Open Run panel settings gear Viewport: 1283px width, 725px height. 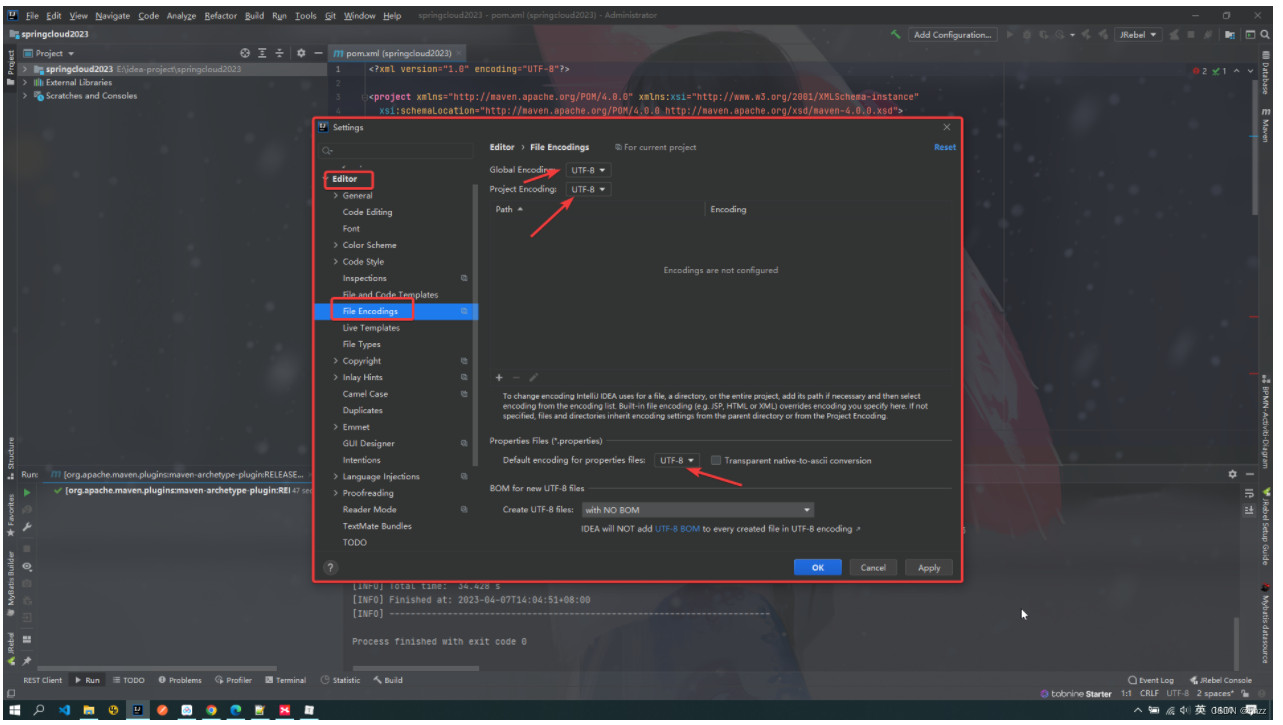[1233, 474]
